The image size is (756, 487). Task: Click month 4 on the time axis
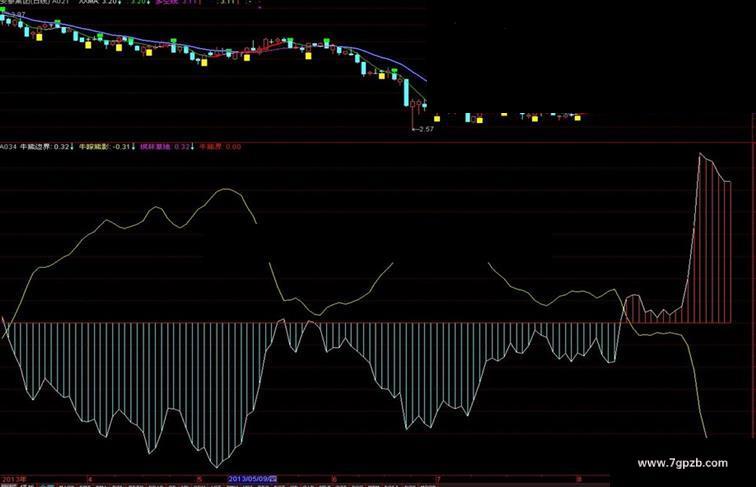pyautogui.click(x=90, y=479)
